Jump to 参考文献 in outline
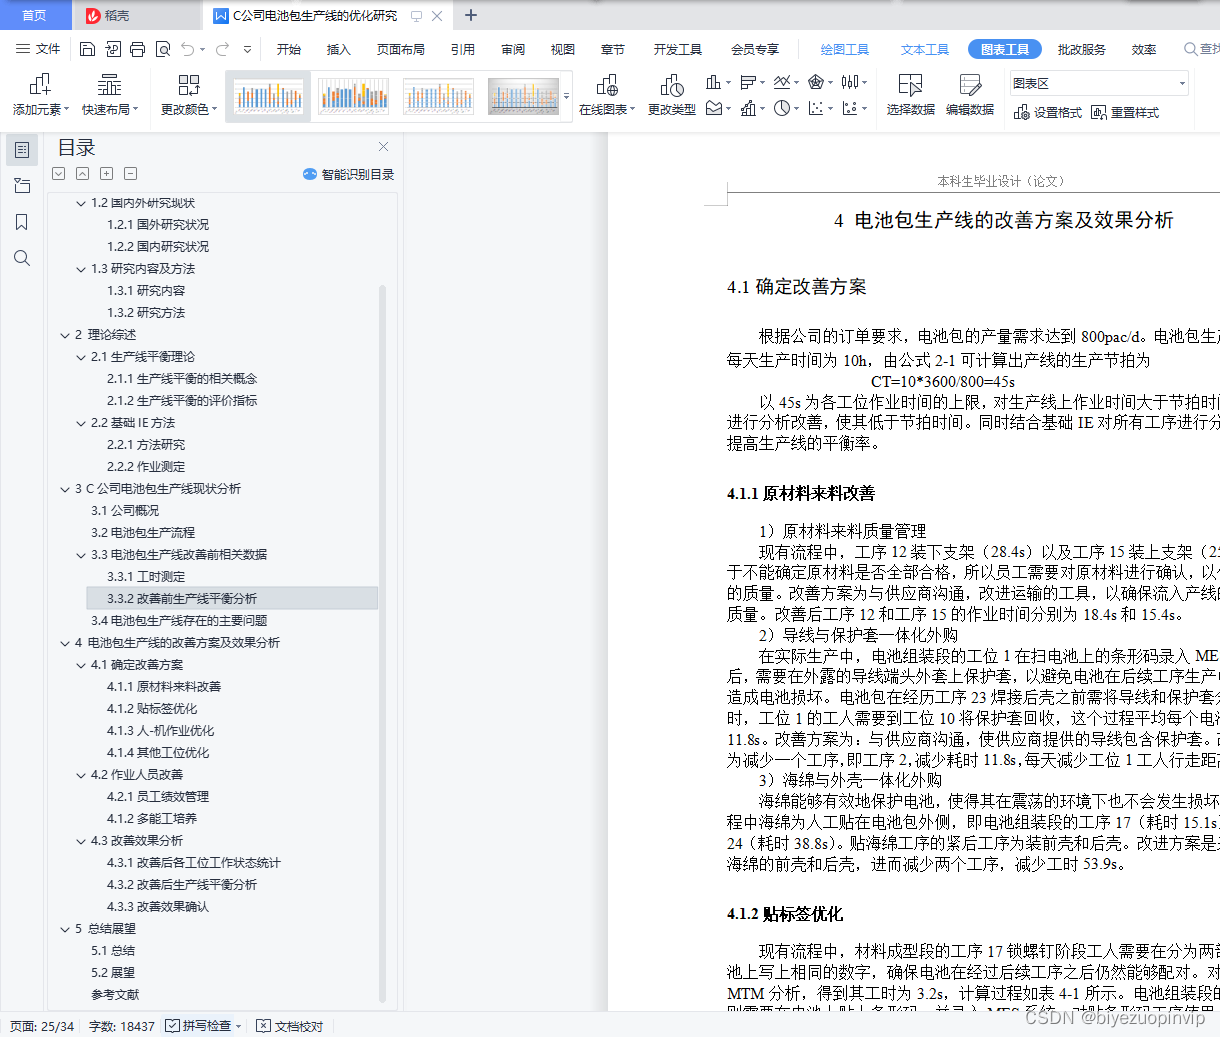1220x1037 pixels. pos(115,995)
